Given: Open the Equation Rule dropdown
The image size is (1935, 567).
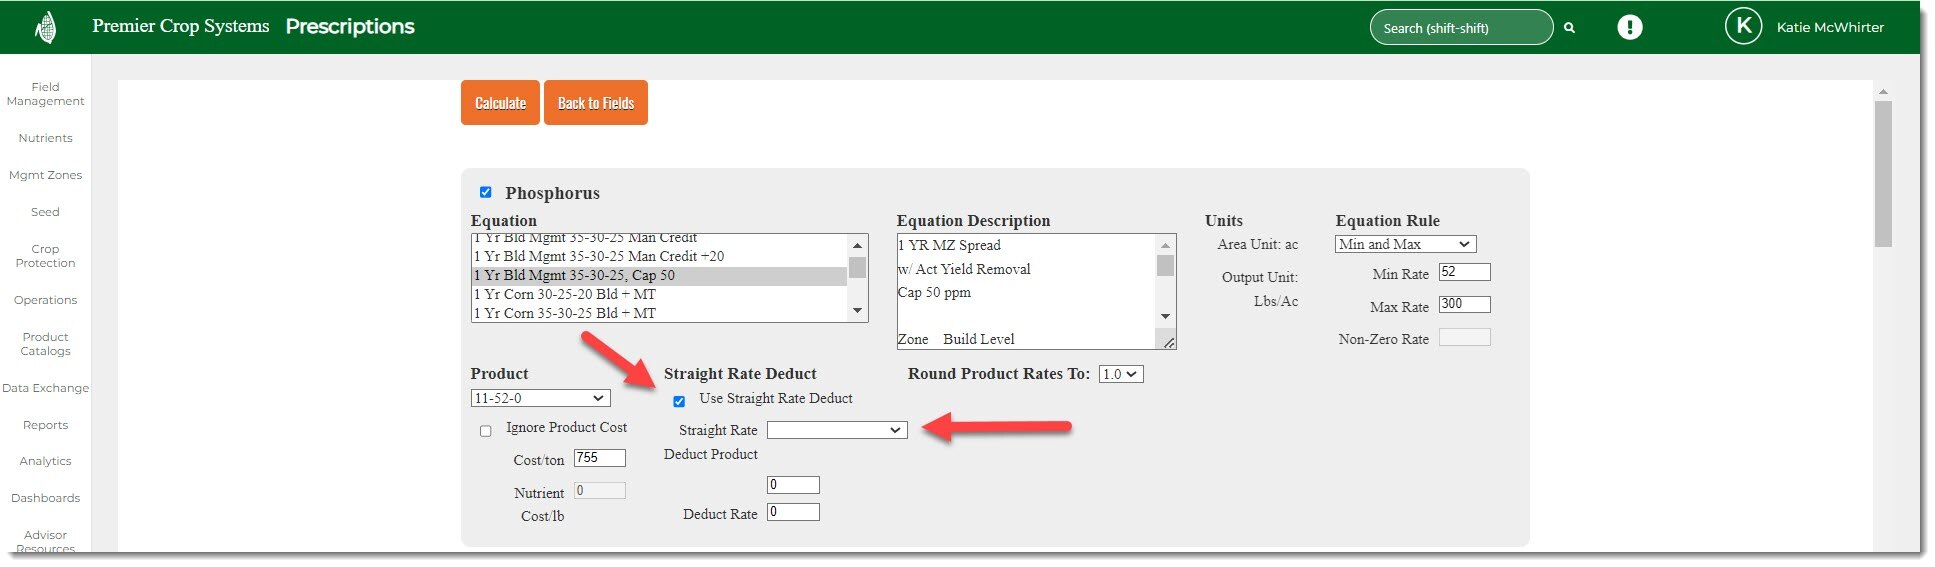Looking at the screenshot, I should 1404,244.
